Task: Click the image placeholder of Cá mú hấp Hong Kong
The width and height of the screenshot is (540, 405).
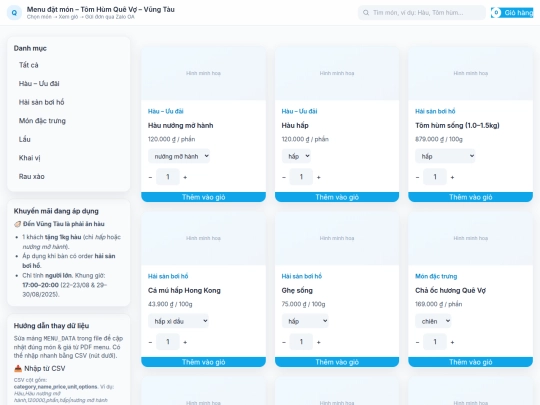Action: coord(204,238)
